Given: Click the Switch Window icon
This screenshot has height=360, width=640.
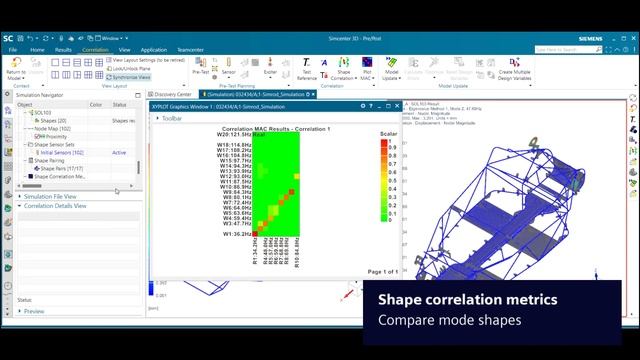Looking at the screenshot, I should pyautogui.click(x=90, y=38).
